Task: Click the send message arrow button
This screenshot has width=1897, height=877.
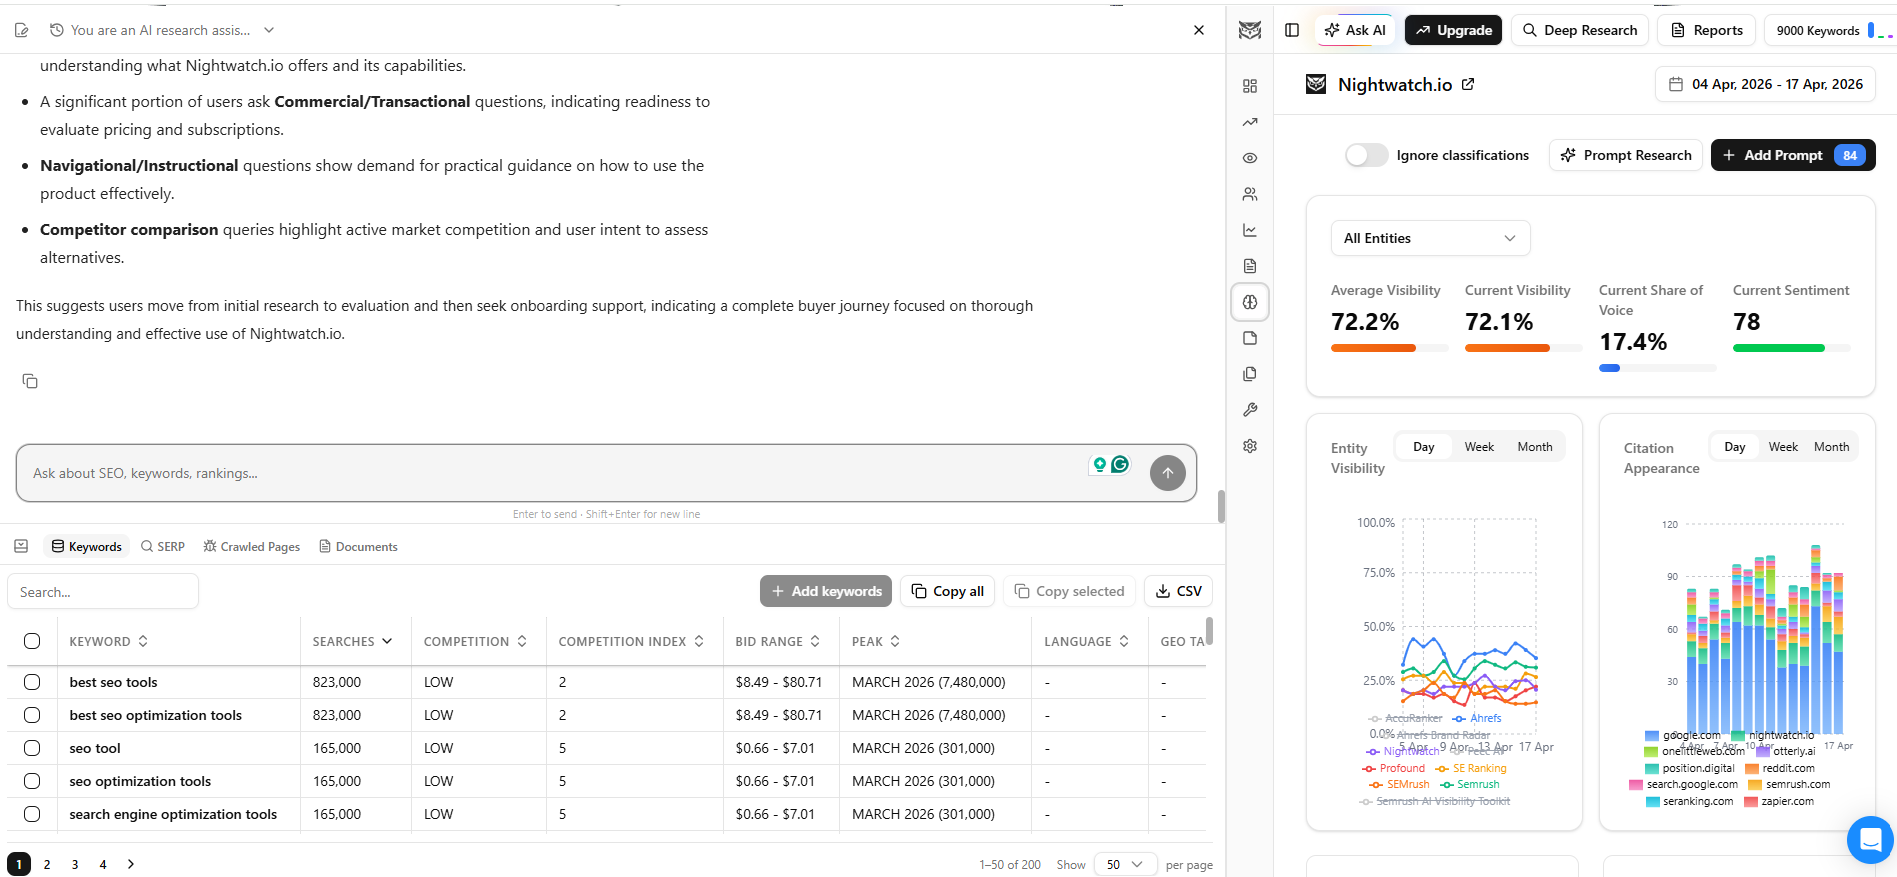Action: click(1167, 473)
